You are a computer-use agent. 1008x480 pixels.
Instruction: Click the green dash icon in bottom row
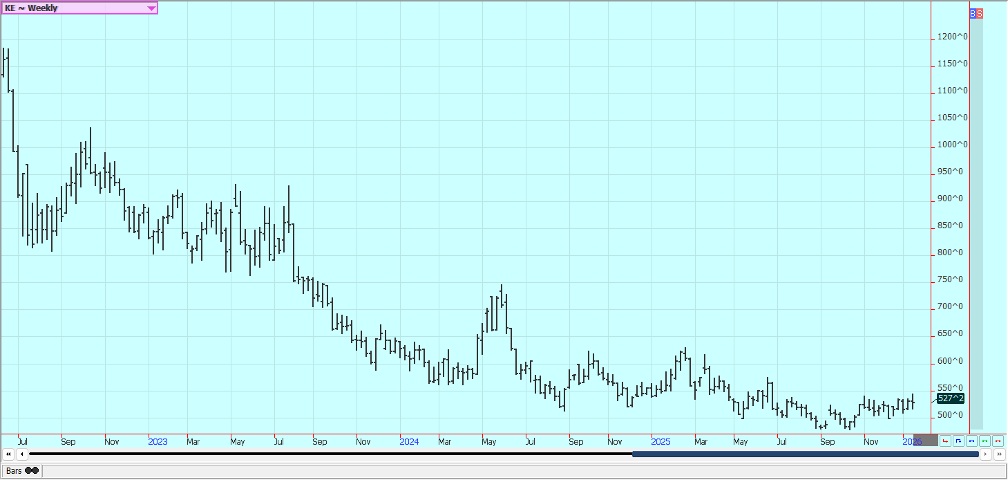click(x=984, y=440)
